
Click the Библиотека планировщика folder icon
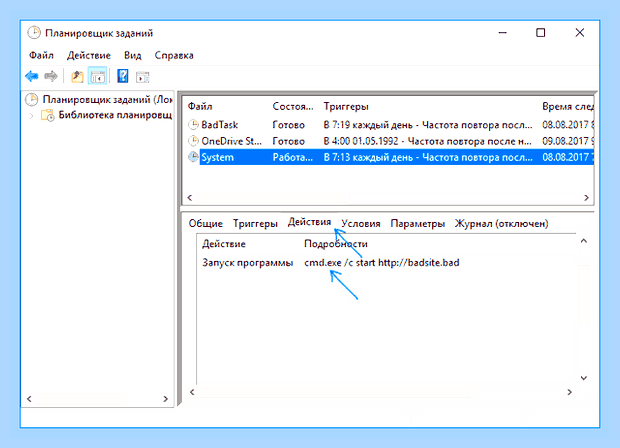tap(48, 115)
